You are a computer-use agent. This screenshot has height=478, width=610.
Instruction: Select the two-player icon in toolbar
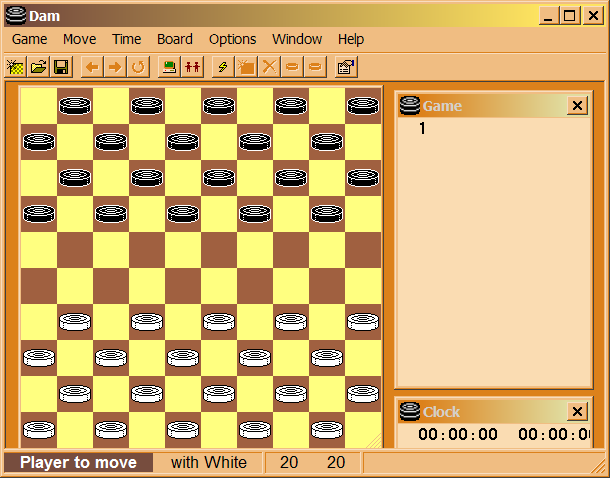tap(193, 67)
